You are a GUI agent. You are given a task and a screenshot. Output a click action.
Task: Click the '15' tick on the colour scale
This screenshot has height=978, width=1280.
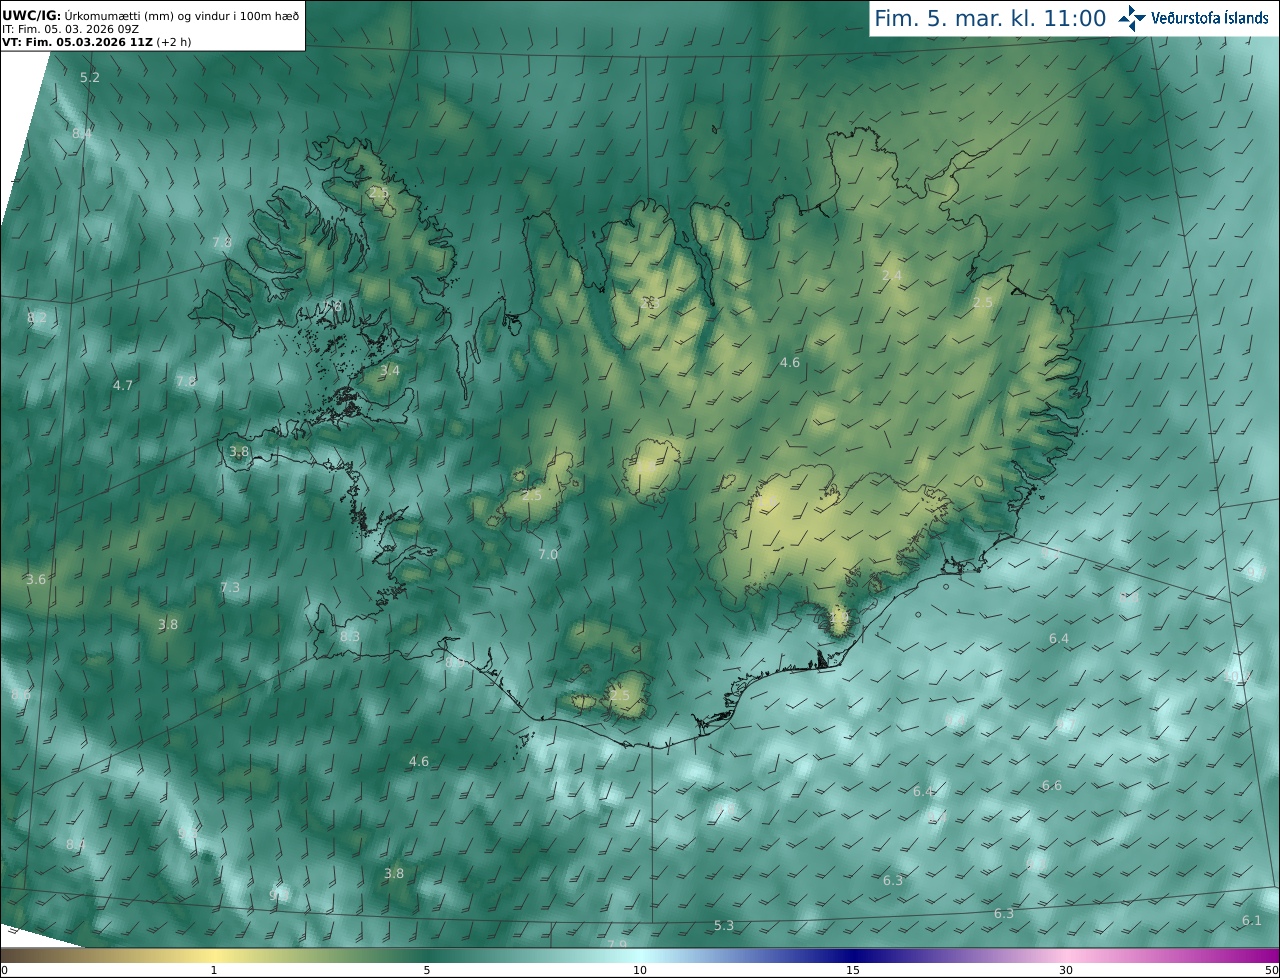[x=853, y=970]
